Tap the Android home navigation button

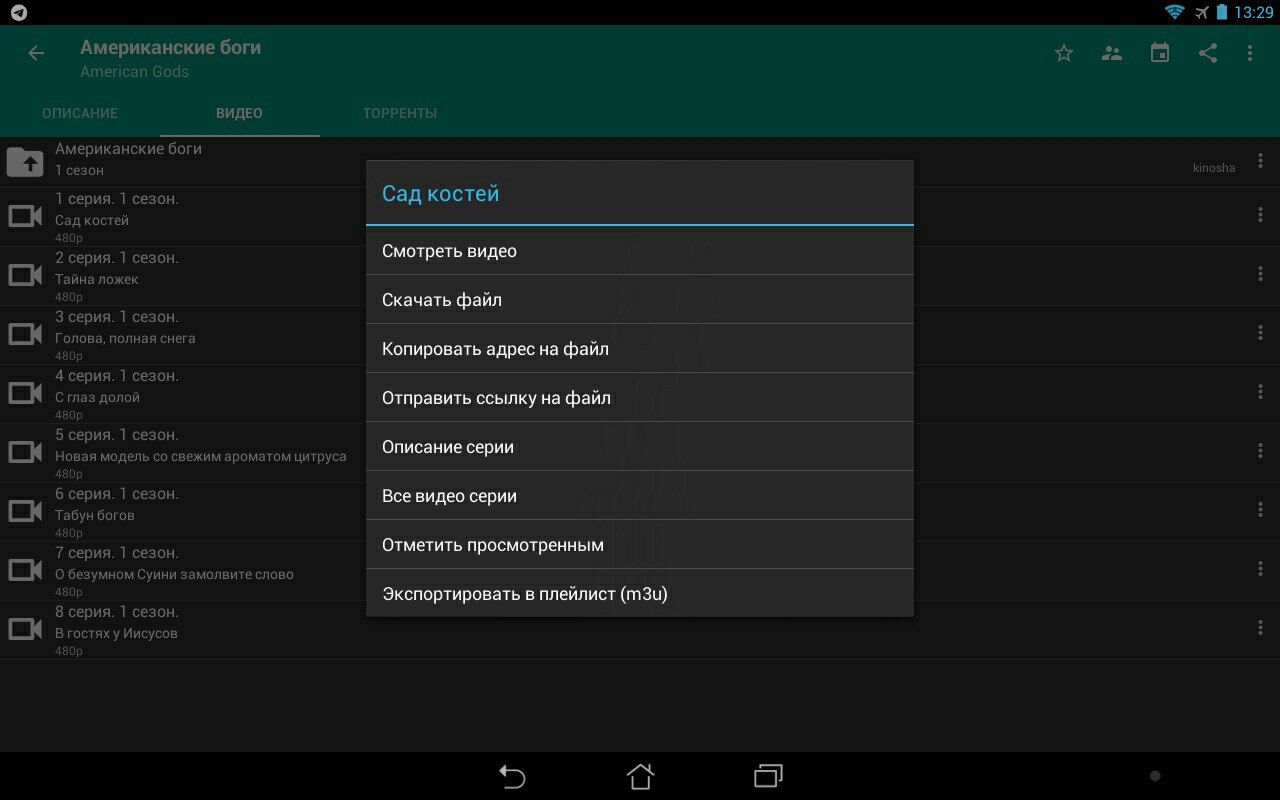[x=640, y=776]
